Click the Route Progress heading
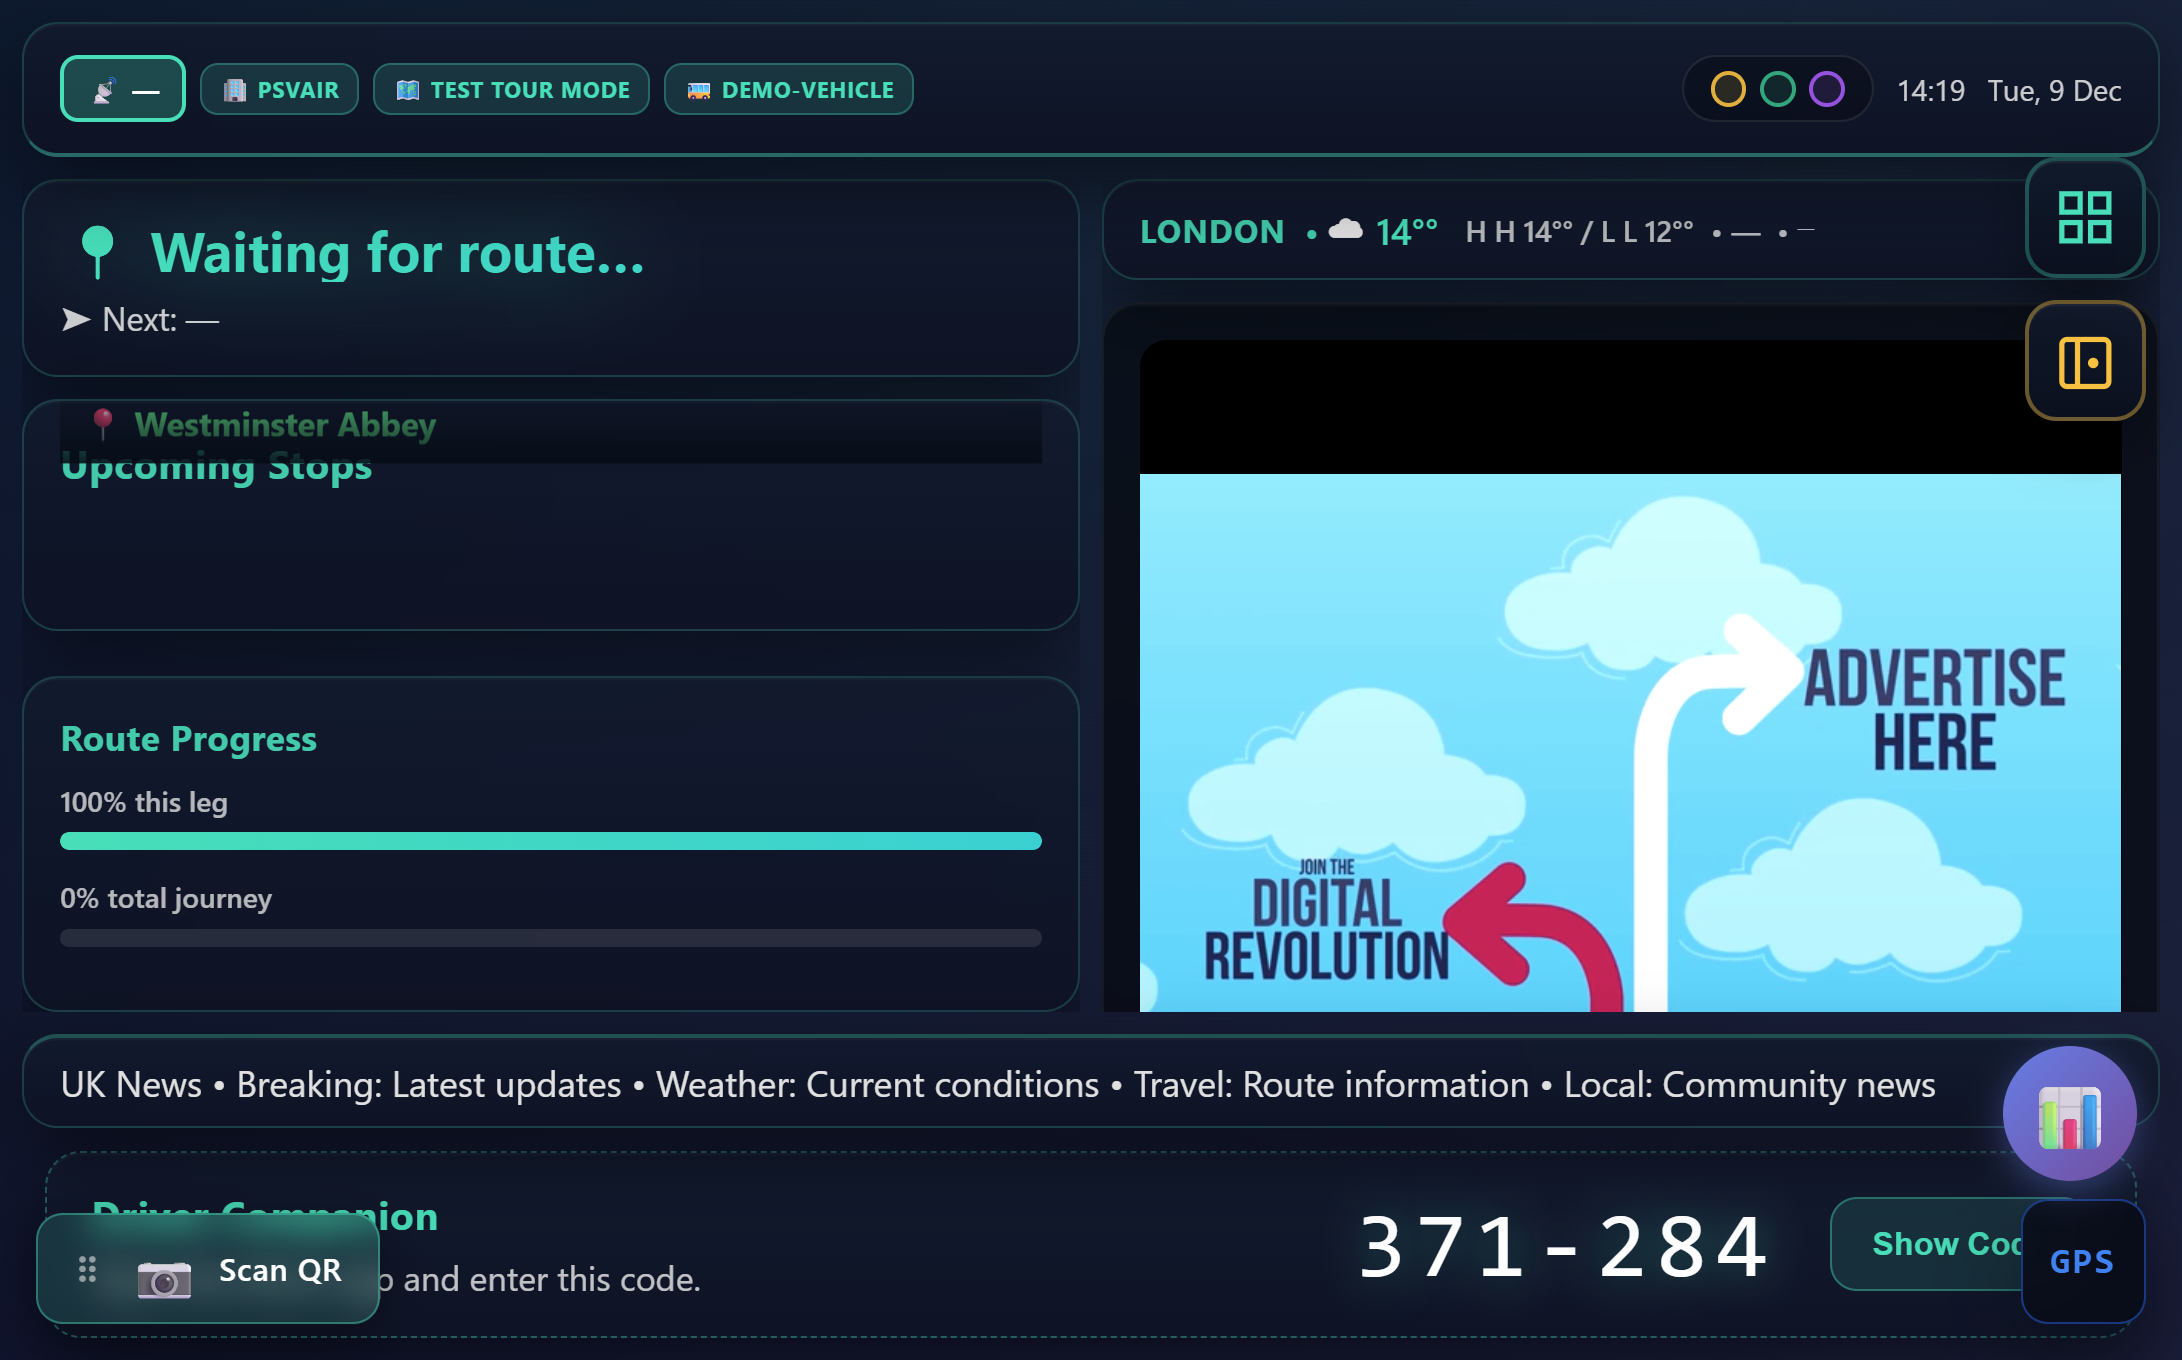This screenshot has width=2182, height=1360. tap(189, 739)
